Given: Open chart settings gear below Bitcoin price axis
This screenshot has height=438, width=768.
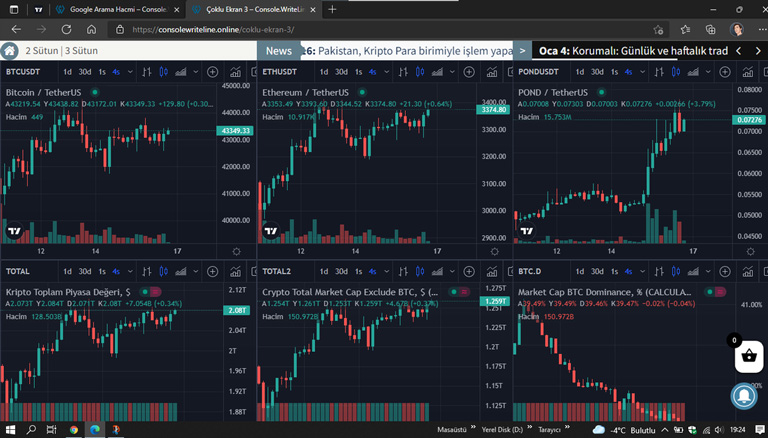Looking at the screenshot, I should pyautogui.click(x=236, y=252).
